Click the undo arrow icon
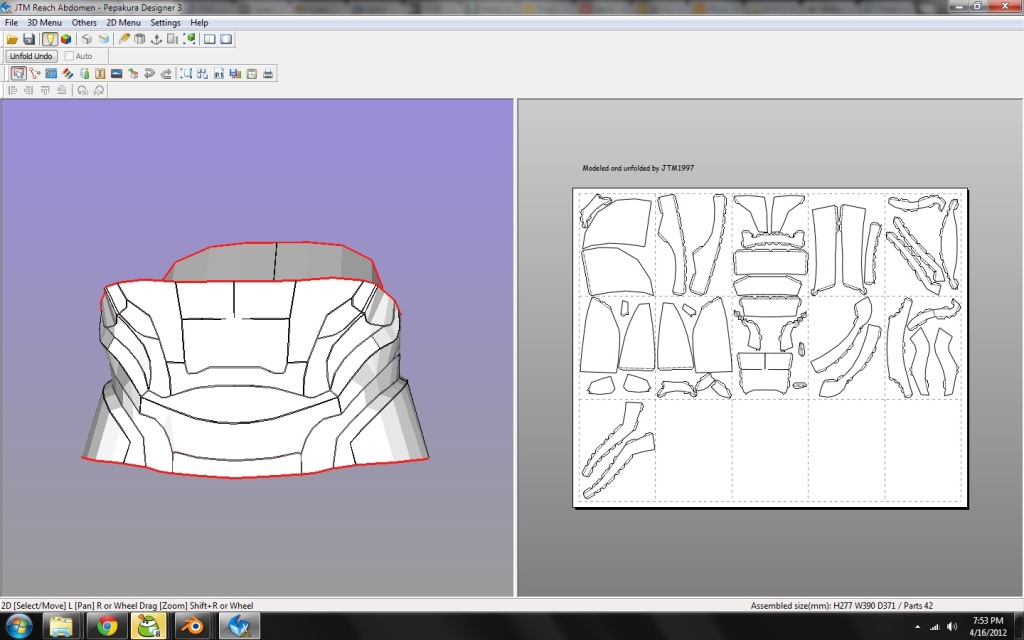 pos(149,73)
